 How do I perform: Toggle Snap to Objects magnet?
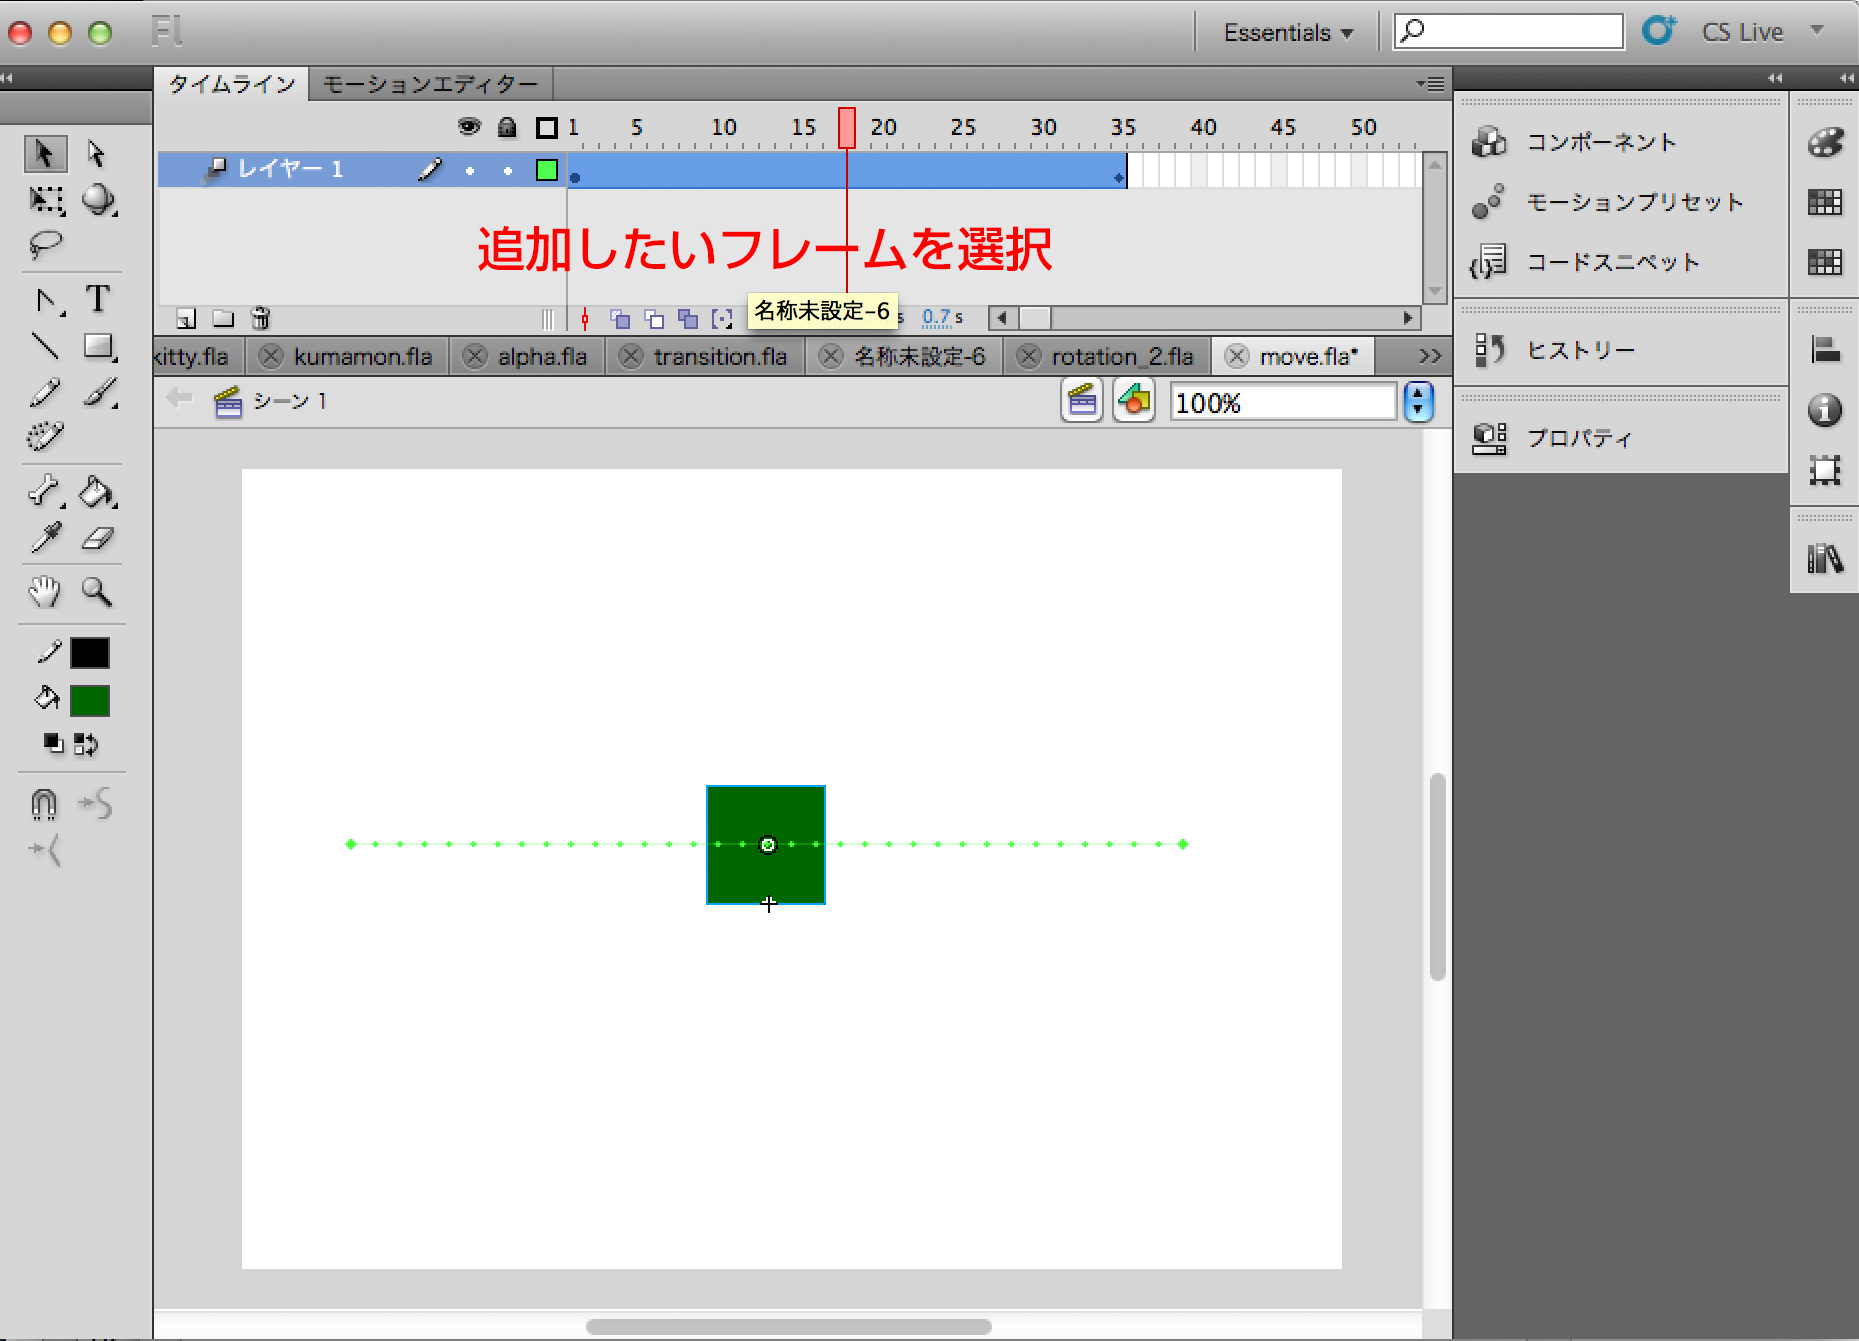(x=44, y=804)
